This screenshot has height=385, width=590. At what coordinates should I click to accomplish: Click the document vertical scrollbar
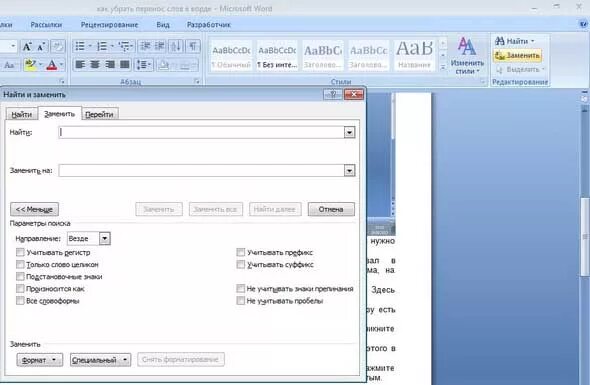pos(584,237)
